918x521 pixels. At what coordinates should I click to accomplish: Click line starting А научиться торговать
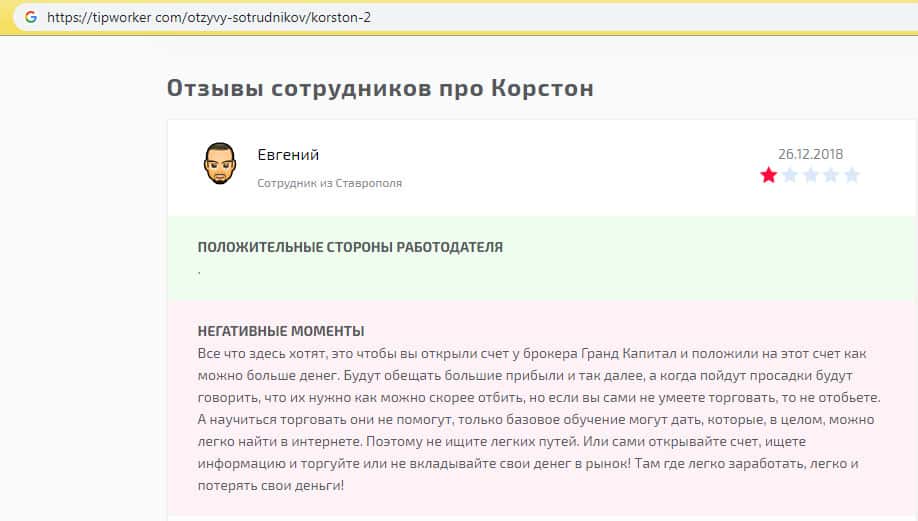pos(536,420)
